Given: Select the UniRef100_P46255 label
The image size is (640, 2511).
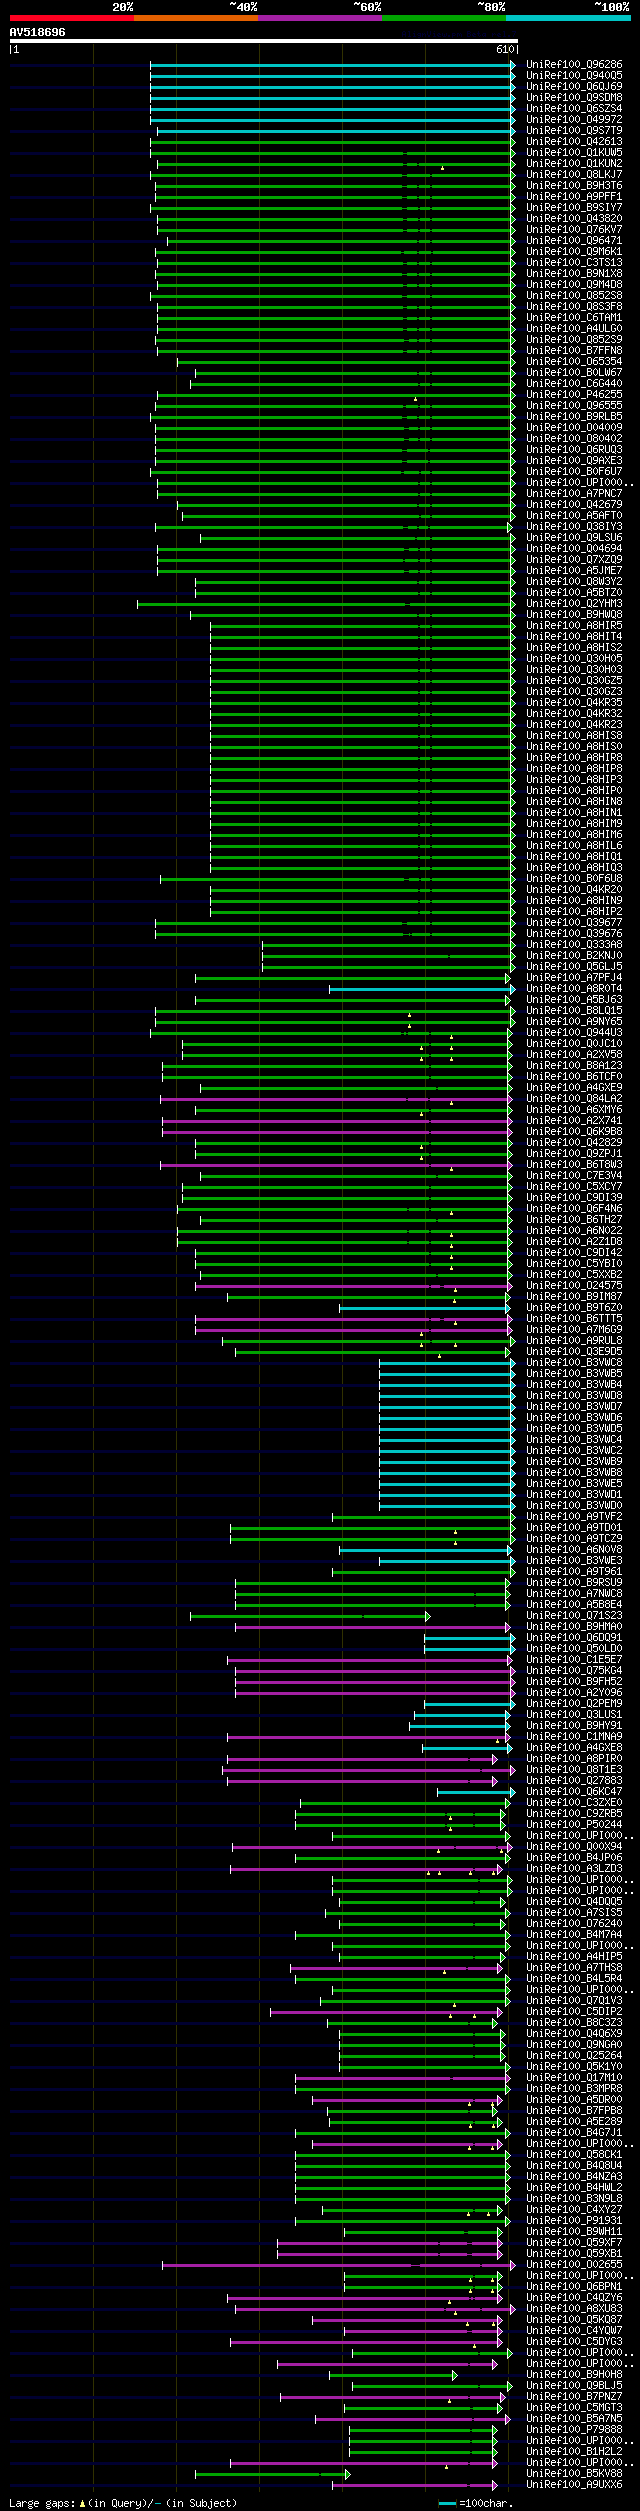Looking at the screenshot, I should tap(574, 395).
